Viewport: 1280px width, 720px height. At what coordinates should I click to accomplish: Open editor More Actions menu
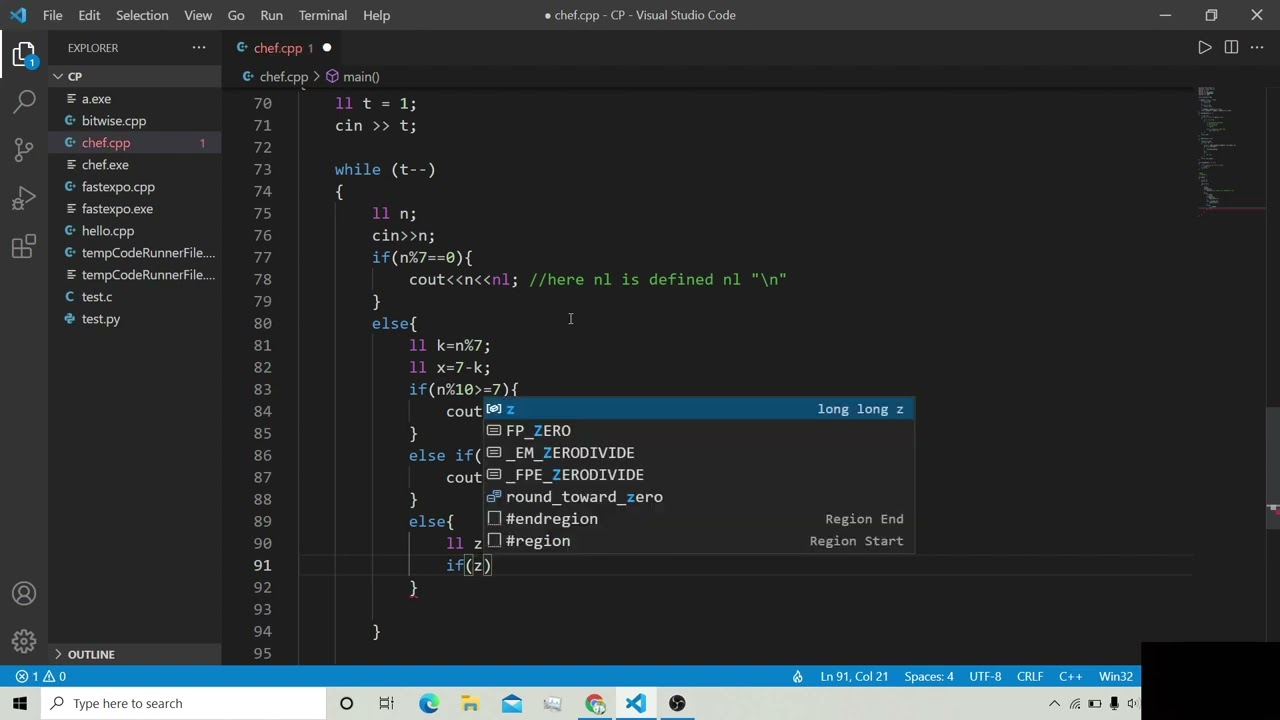click(1257, 48)
